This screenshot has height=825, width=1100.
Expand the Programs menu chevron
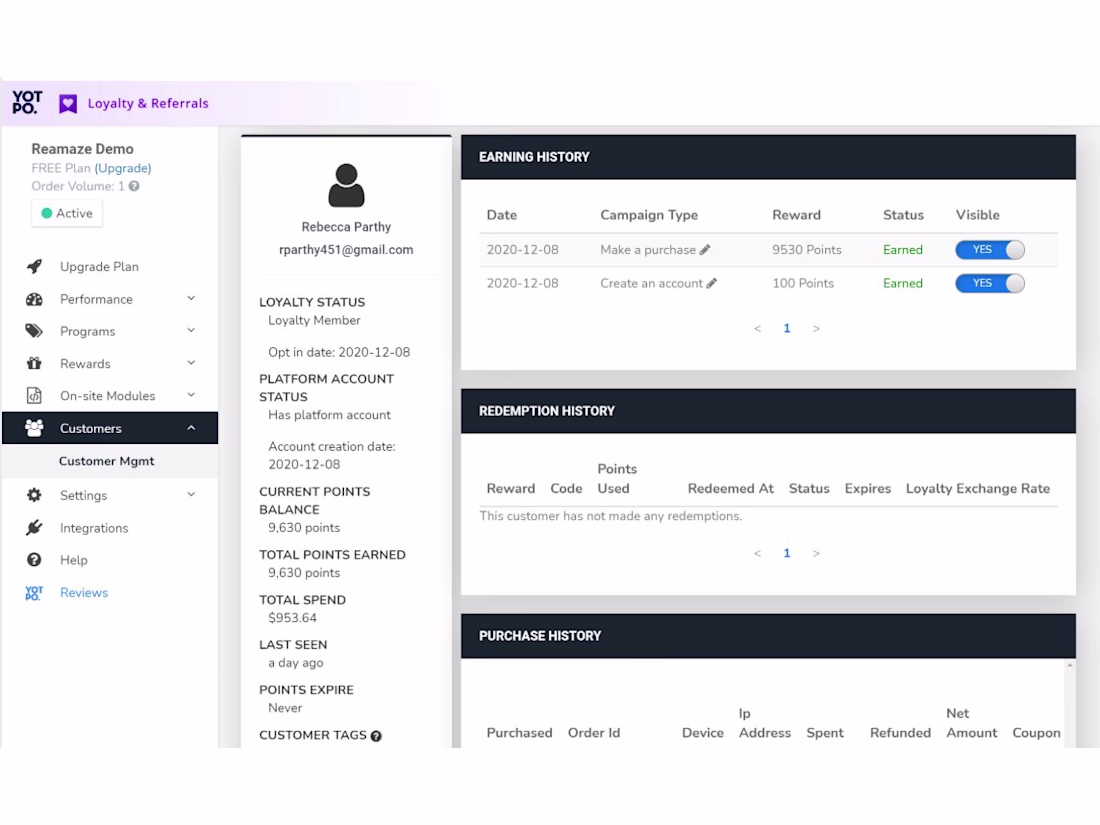coord(191,330)
